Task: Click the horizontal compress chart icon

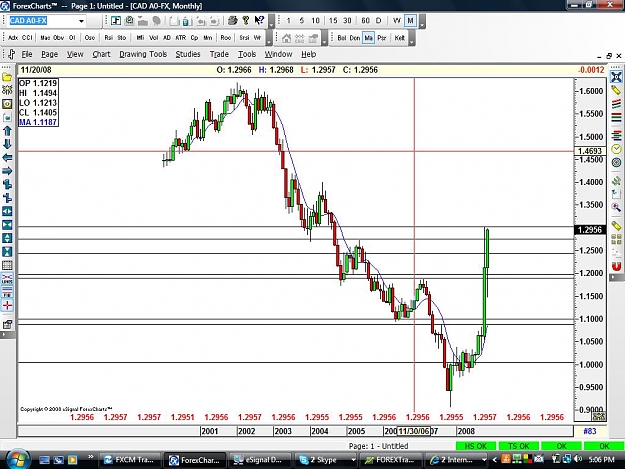Action: pyautogui.click(x=7, y=225)
